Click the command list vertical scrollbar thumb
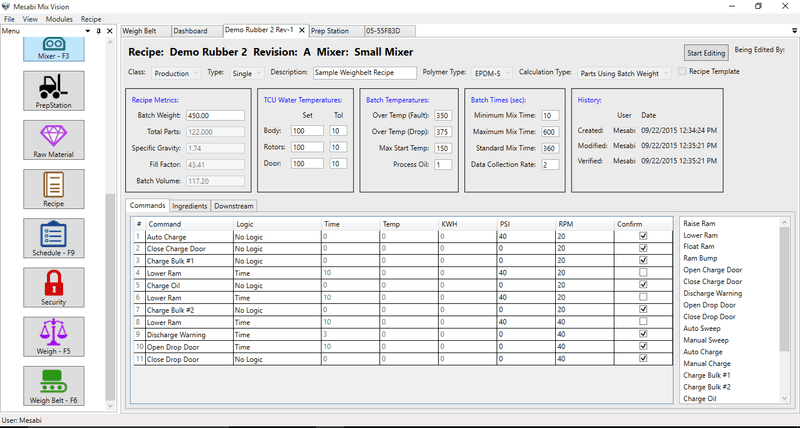This screenshot has width=800, height=428. 785,290
